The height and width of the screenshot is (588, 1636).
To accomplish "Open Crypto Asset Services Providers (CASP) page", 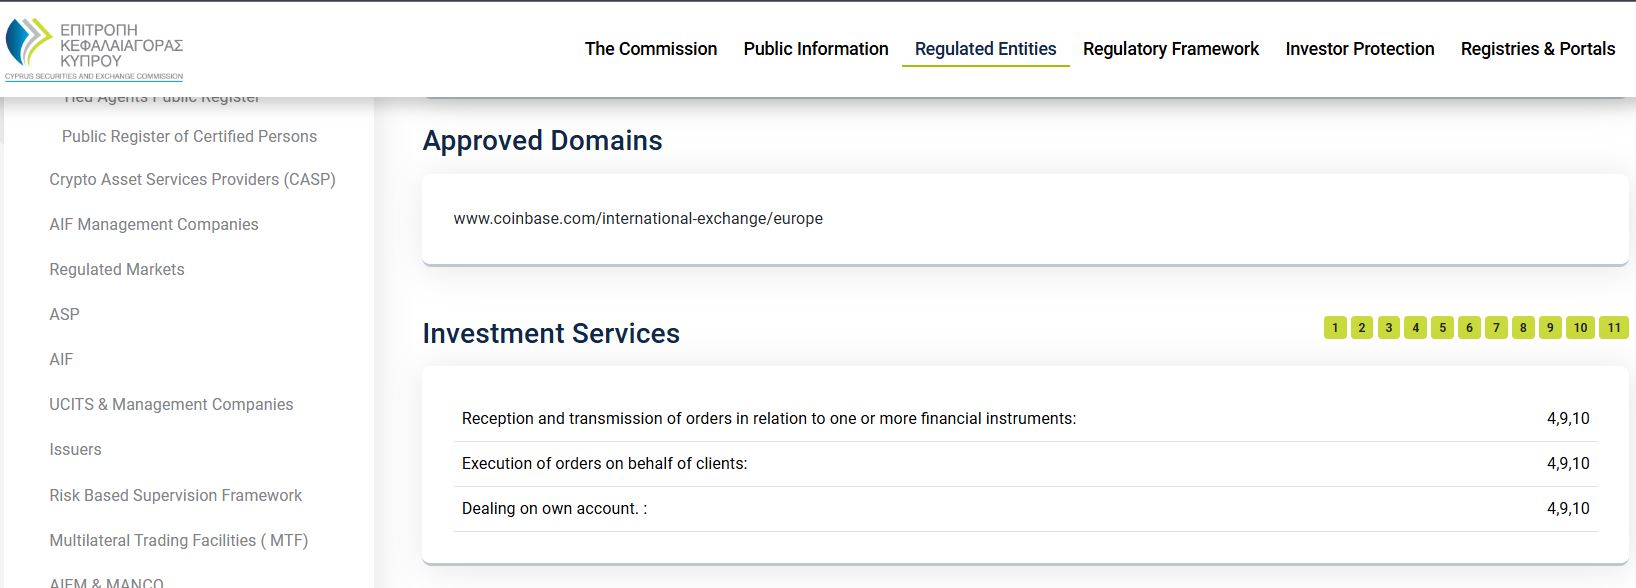I will (193, 179).
